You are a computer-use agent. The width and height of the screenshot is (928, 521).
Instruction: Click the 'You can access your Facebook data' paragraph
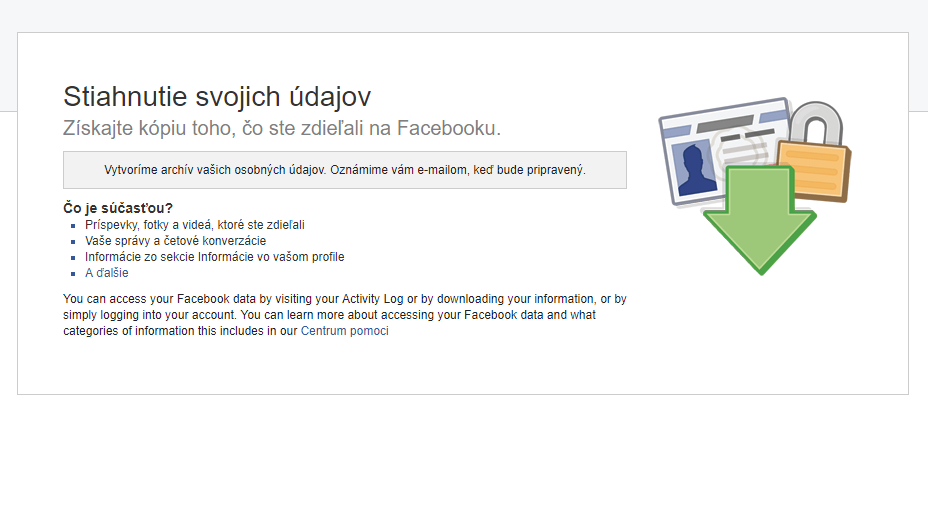[x=345, y=315]
